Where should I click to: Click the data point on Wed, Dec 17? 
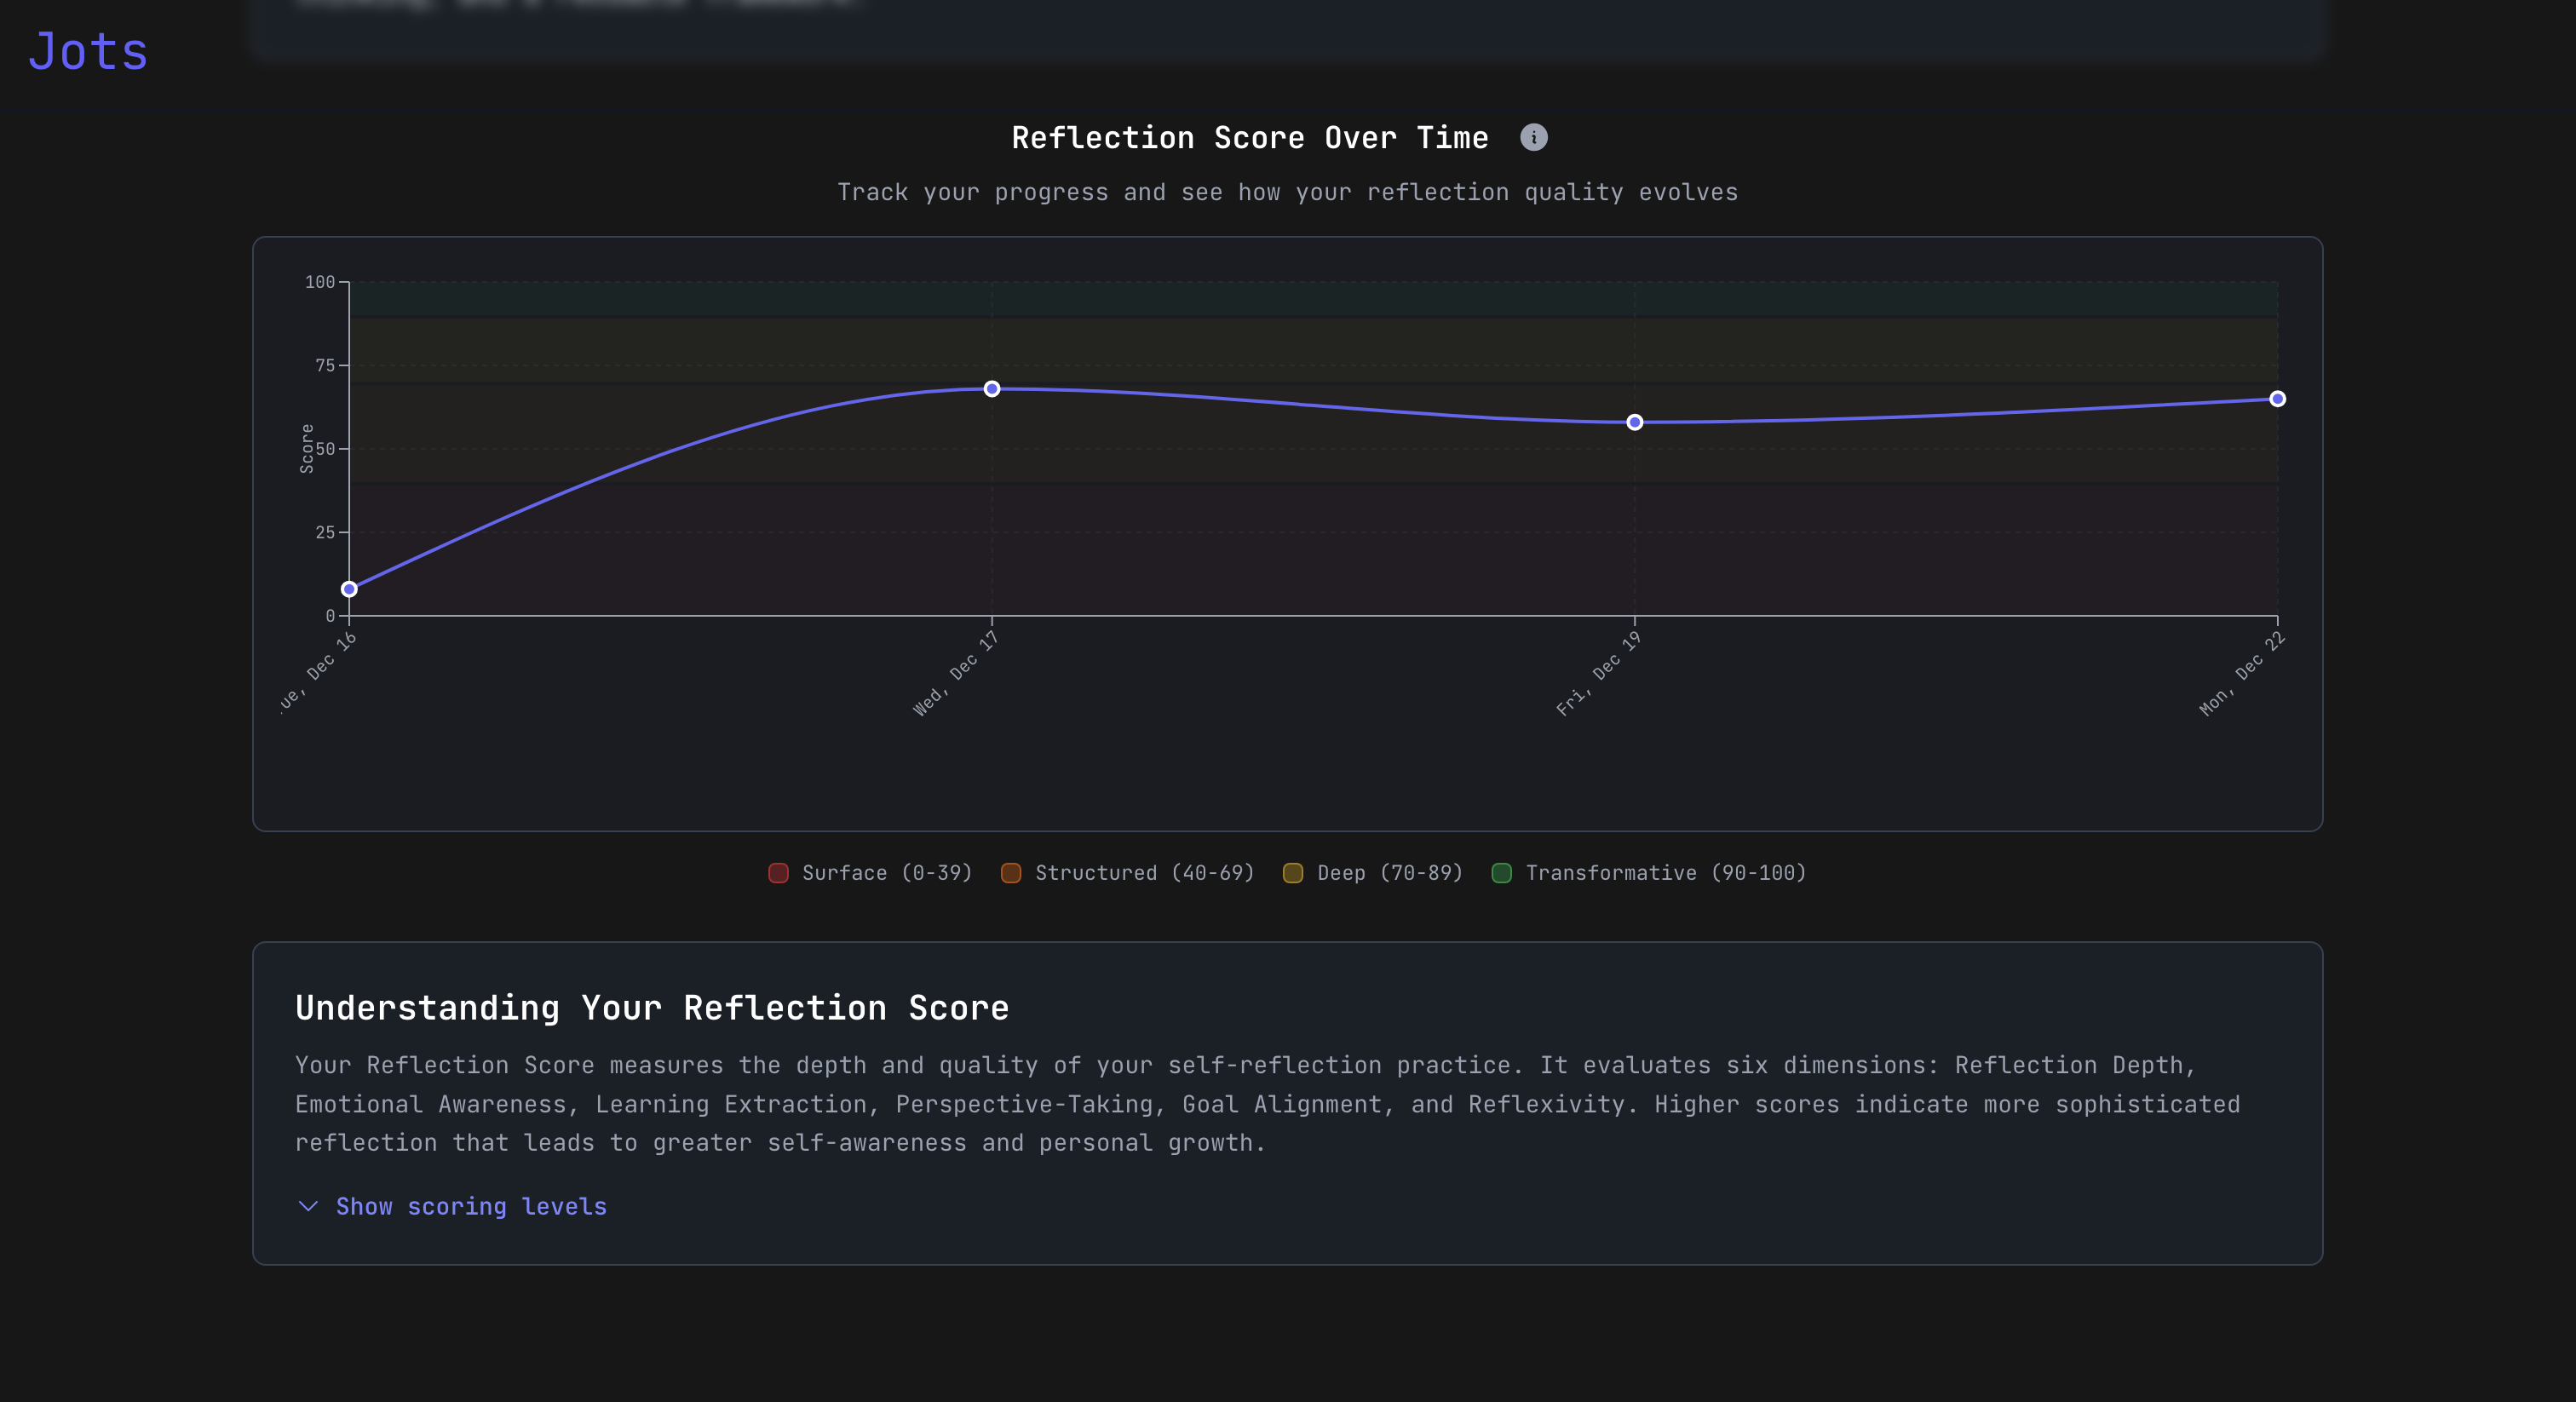(991, 389)
